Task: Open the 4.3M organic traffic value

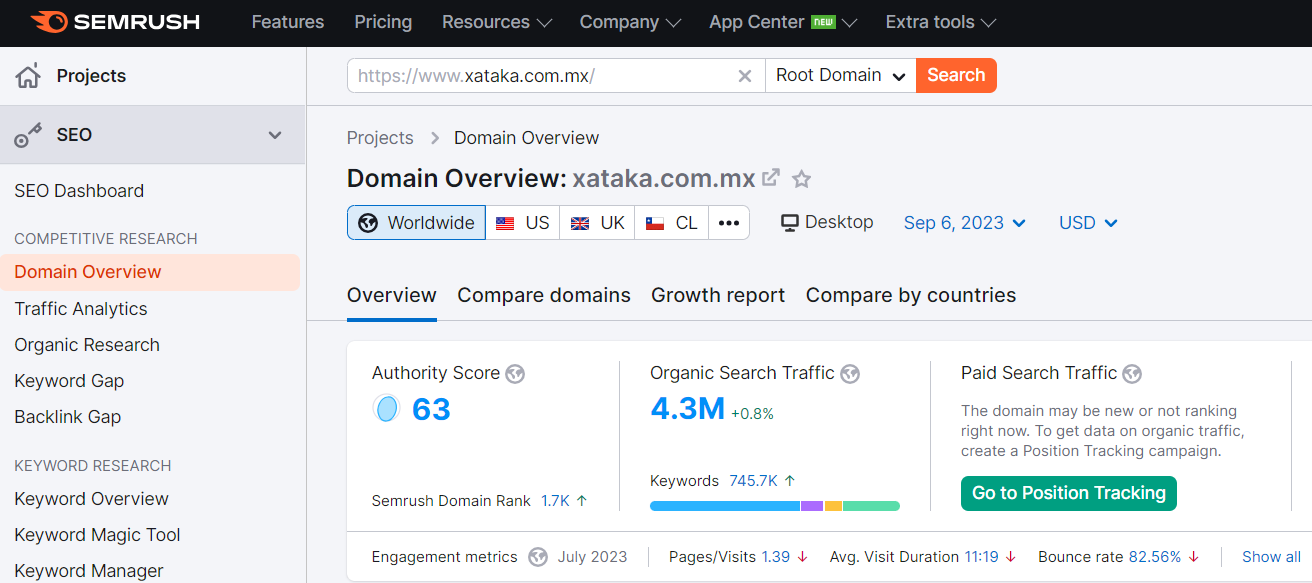Action: point(687,409)
